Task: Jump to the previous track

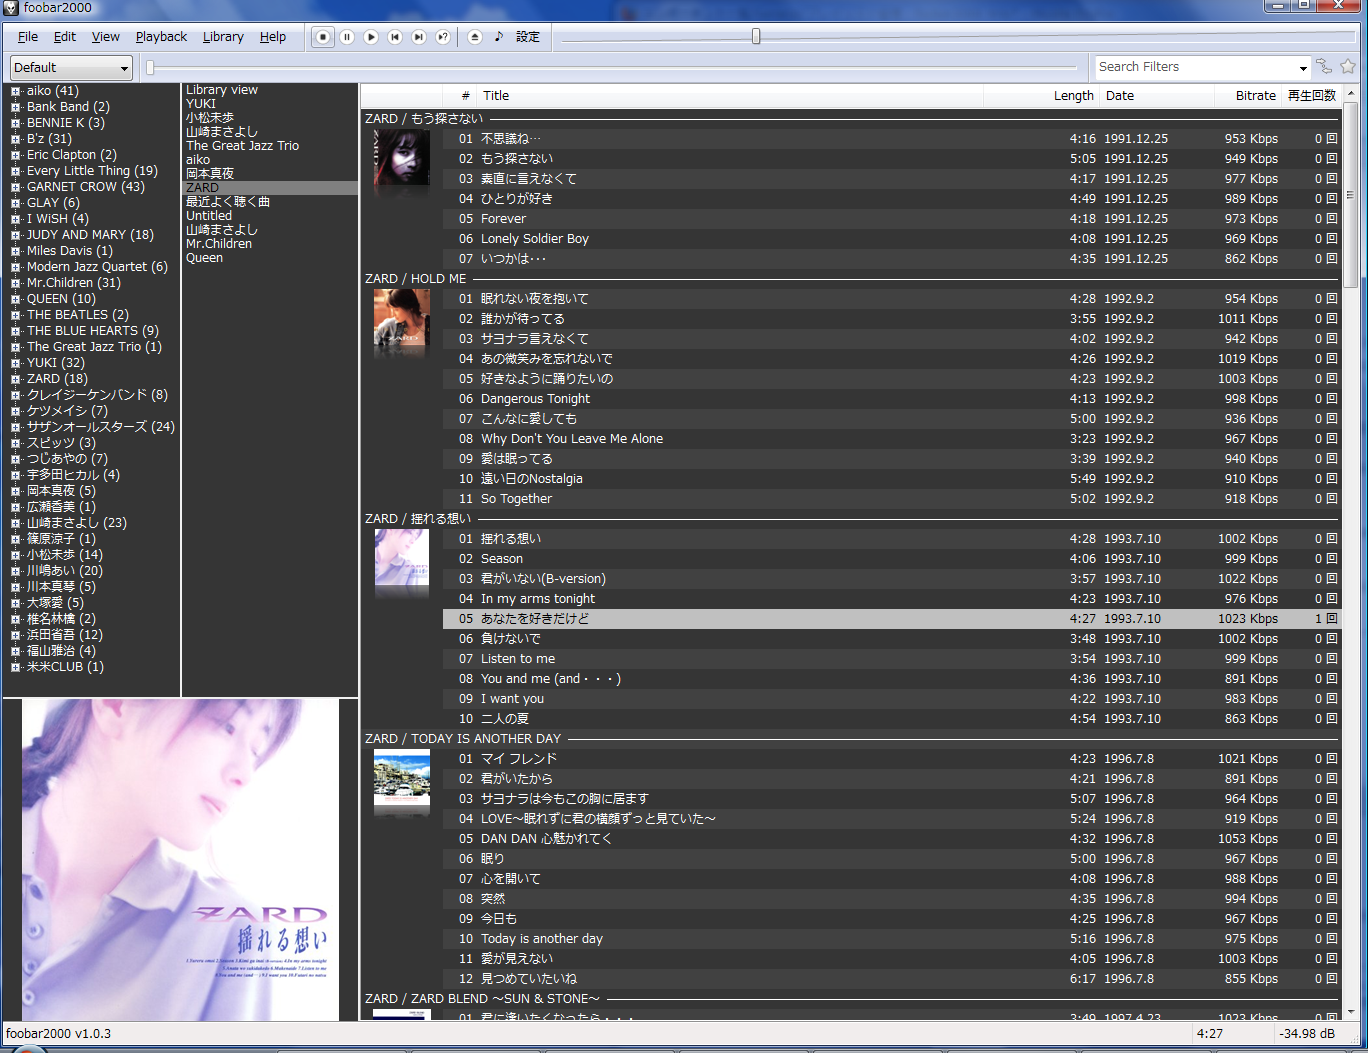Action: point(395,37)
